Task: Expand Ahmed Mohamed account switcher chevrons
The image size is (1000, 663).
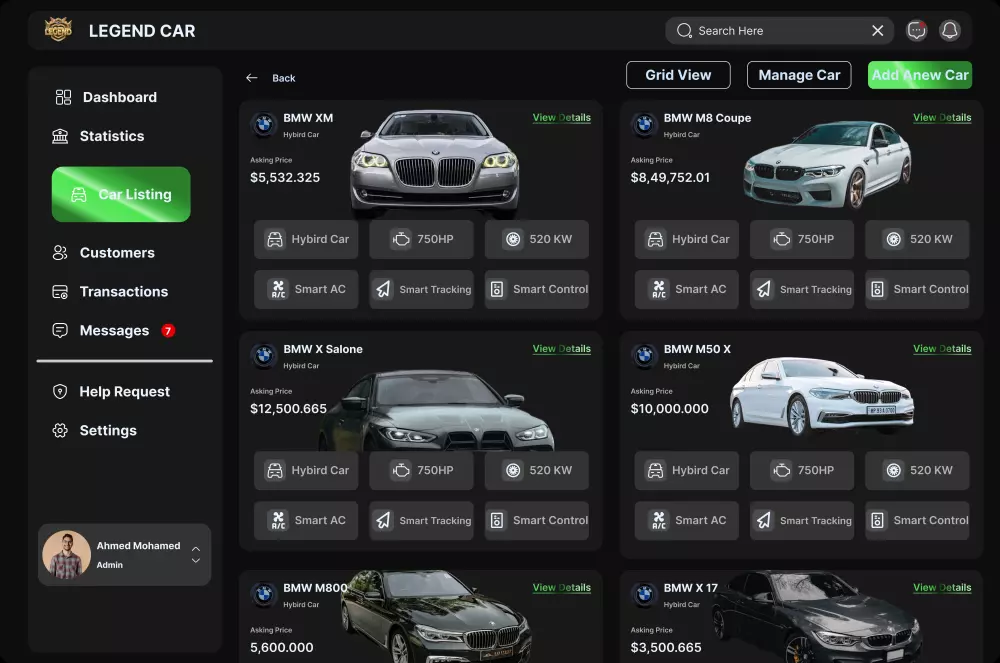Action: 196,555
